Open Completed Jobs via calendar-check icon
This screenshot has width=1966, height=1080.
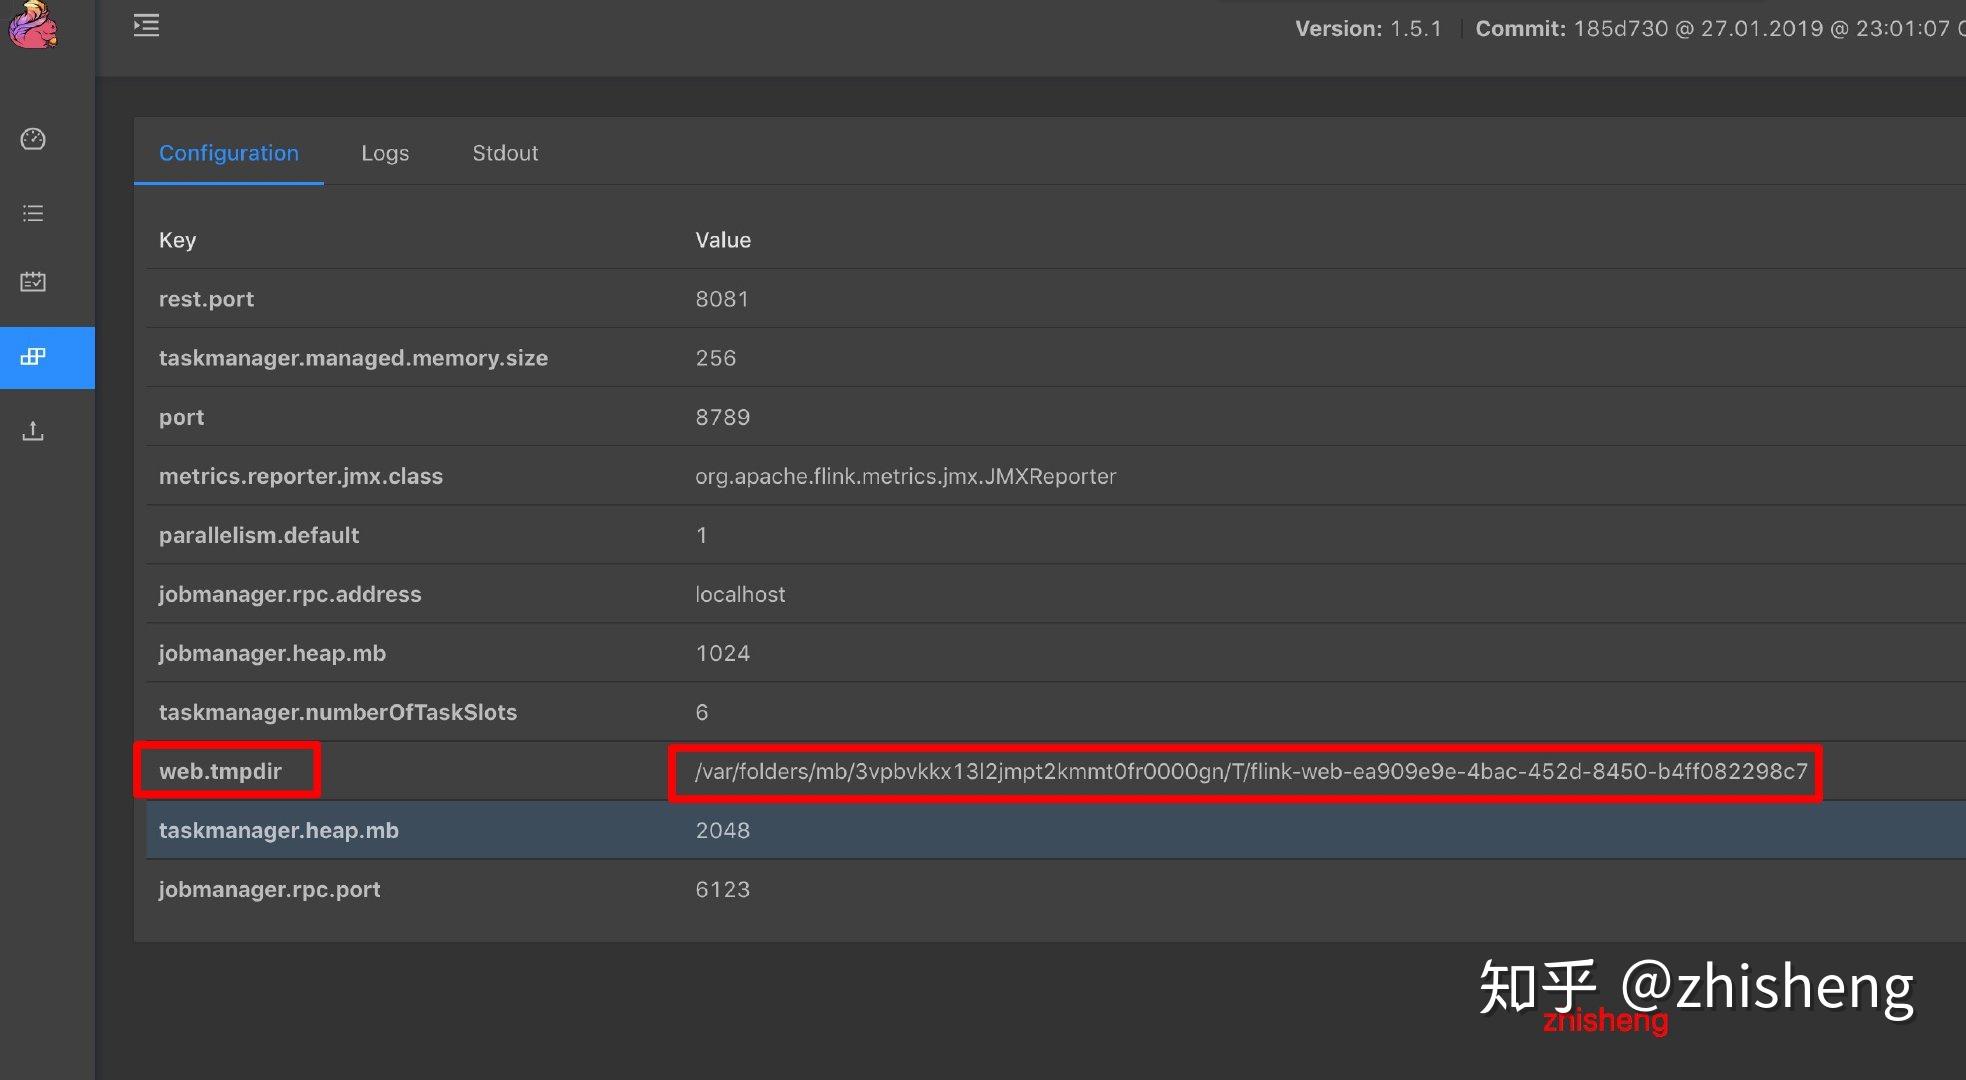click(x=33, y=281)
